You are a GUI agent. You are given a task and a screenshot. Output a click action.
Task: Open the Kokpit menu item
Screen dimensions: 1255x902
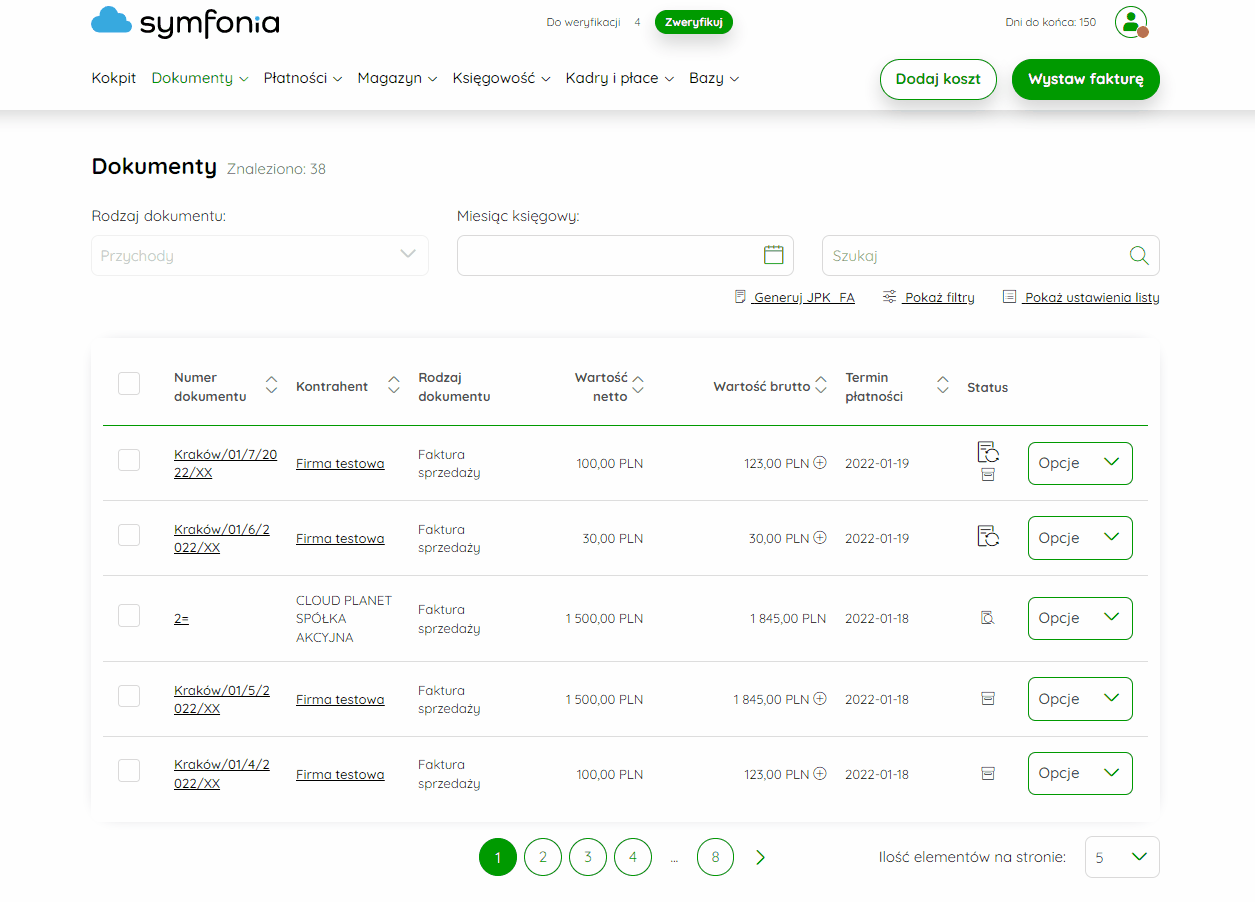point(114,78)
